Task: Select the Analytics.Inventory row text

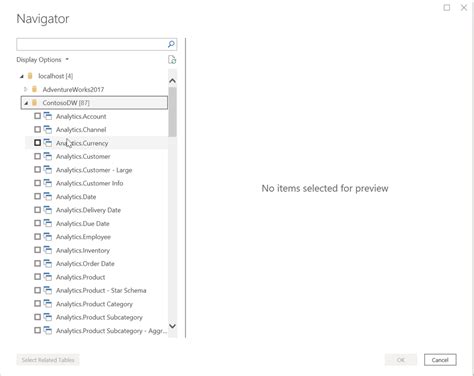Action: (x=83, y=250)
